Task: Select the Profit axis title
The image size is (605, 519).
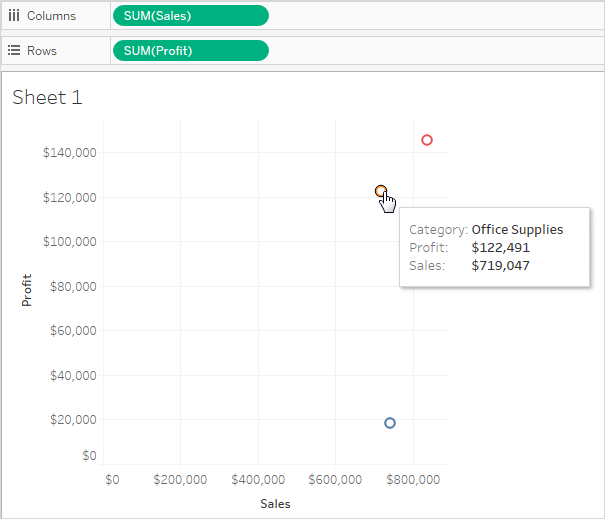Action: coord(27,290)
